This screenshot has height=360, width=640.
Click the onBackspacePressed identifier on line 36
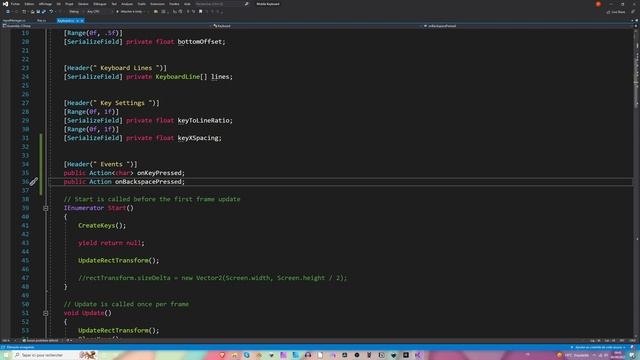(149, 182)
